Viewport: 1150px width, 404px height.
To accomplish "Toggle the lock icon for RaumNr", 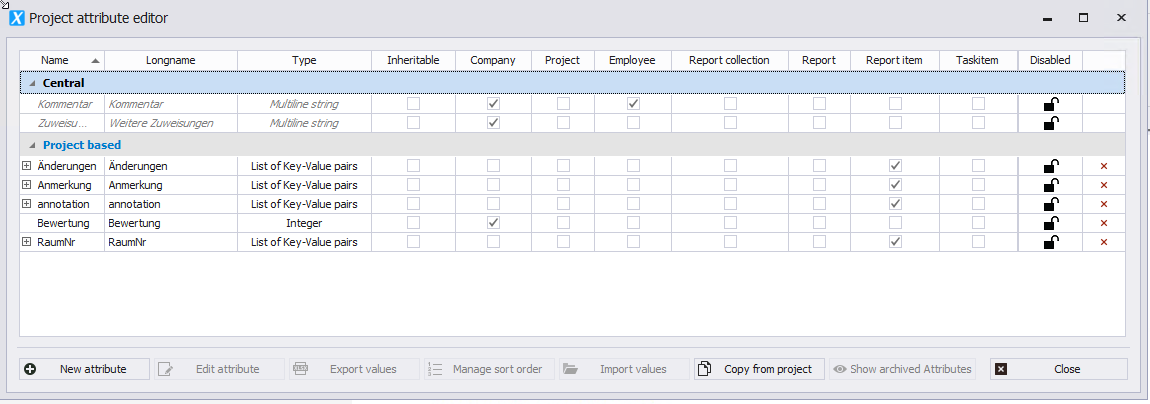I will (x=1050, y=242).
